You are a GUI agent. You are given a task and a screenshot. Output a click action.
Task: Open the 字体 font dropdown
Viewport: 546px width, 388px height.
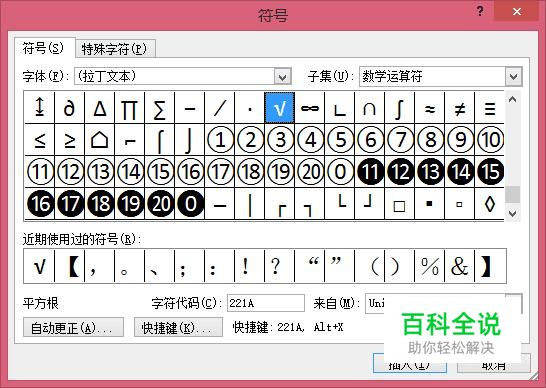282,76
